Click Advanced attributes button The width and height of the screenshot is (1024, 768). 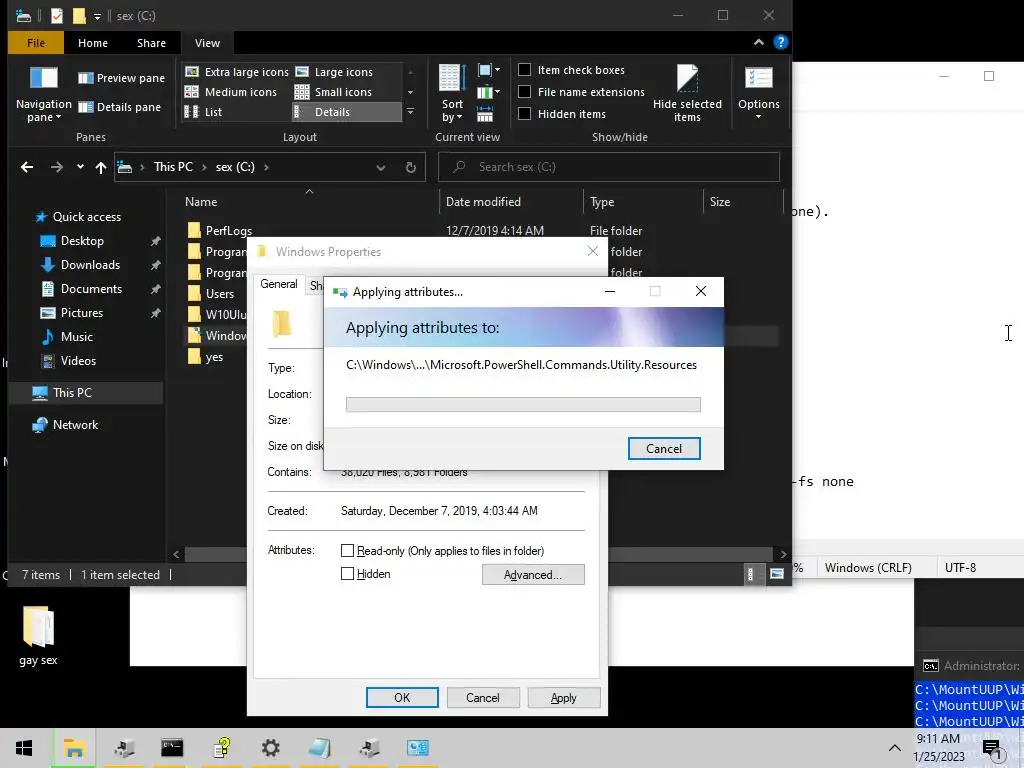click(x=533, y=575)
